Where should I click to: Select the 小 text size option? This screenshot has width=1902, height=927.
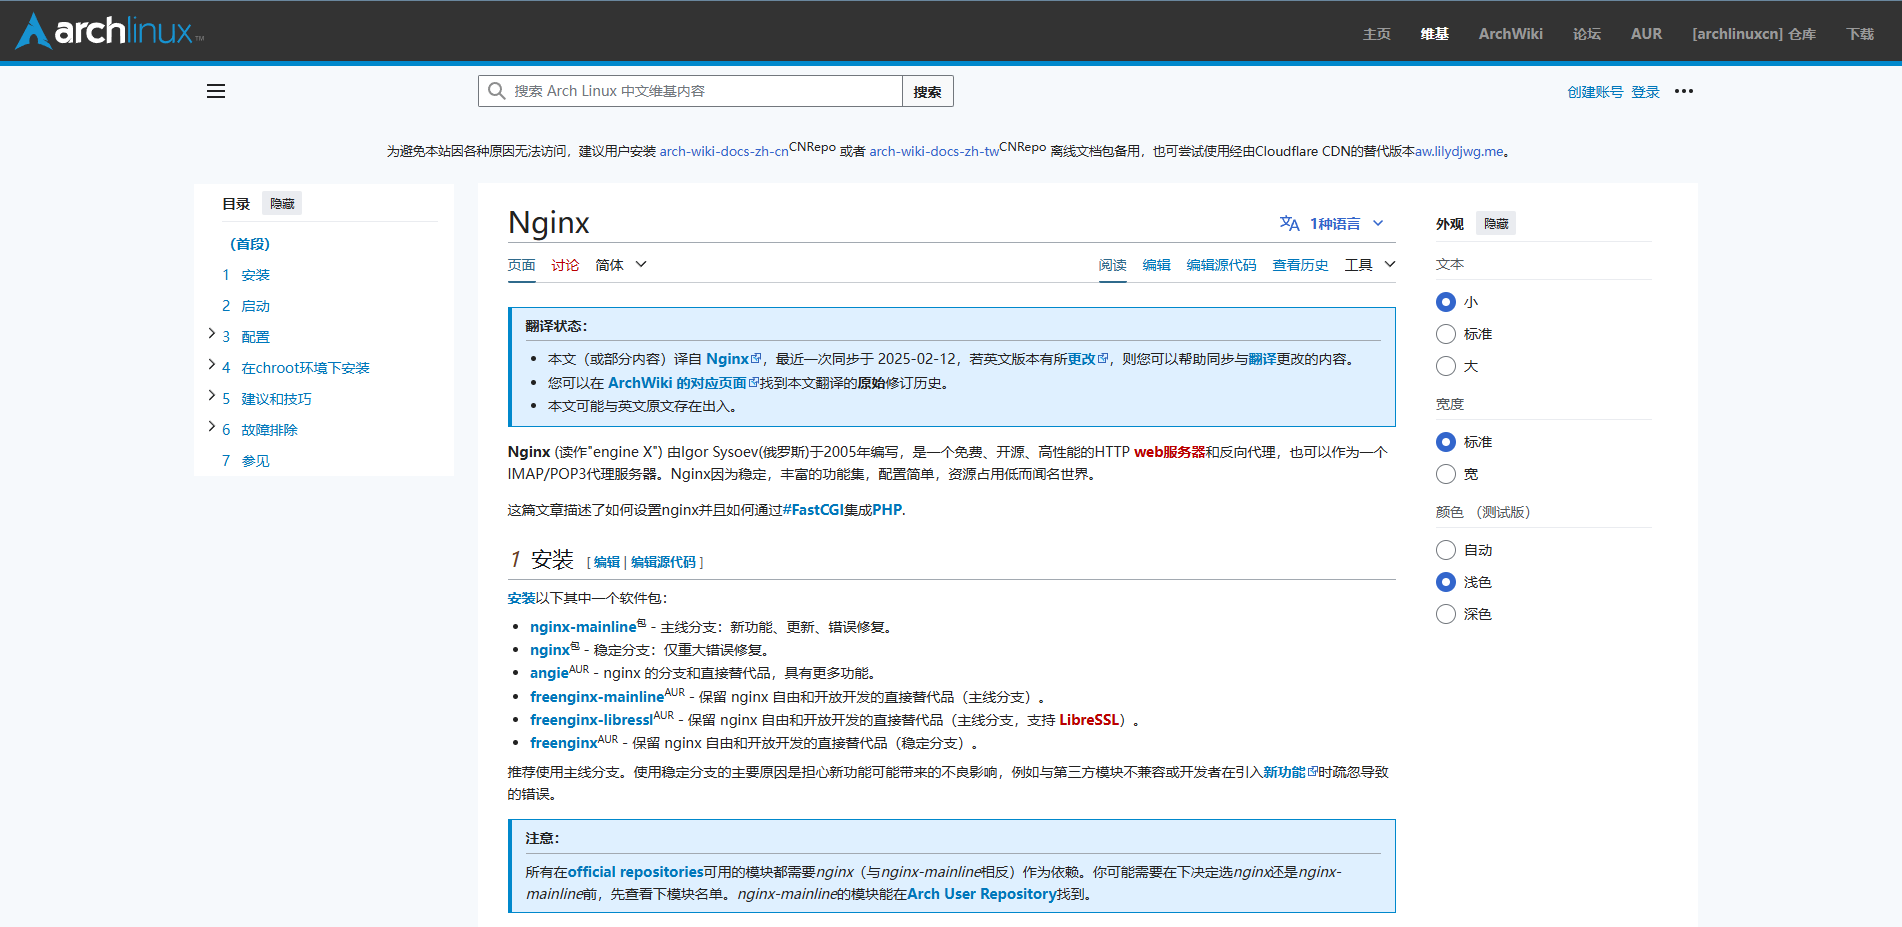[1446, 302]
